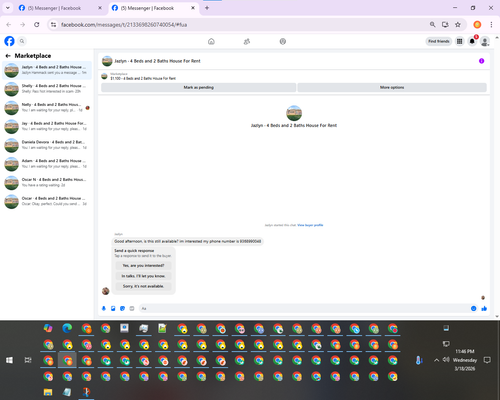Open the Windows notification center icon
The width and height of the screenshot is (500, 400).
pos(487,360)
